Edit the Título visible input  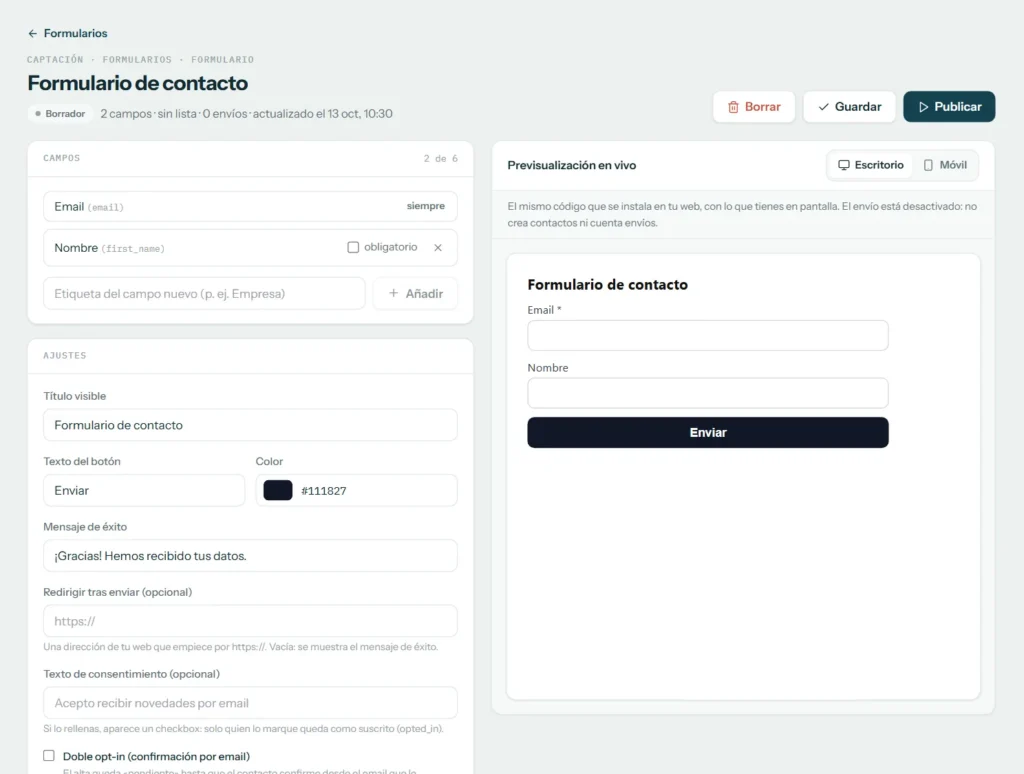[x=250, y=425]
